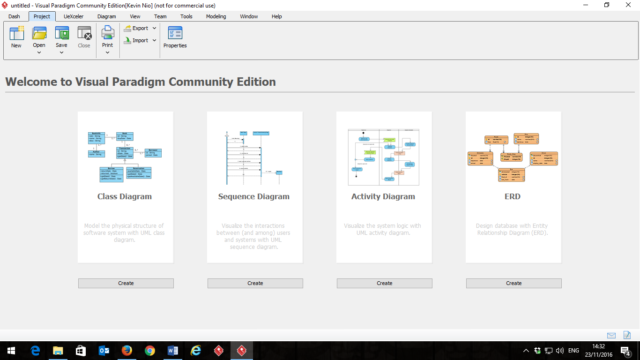The height and width of the screenshot is (360, 640).
Task: Expand the Save dropdown arrow
Action: (x=62, y=53)
